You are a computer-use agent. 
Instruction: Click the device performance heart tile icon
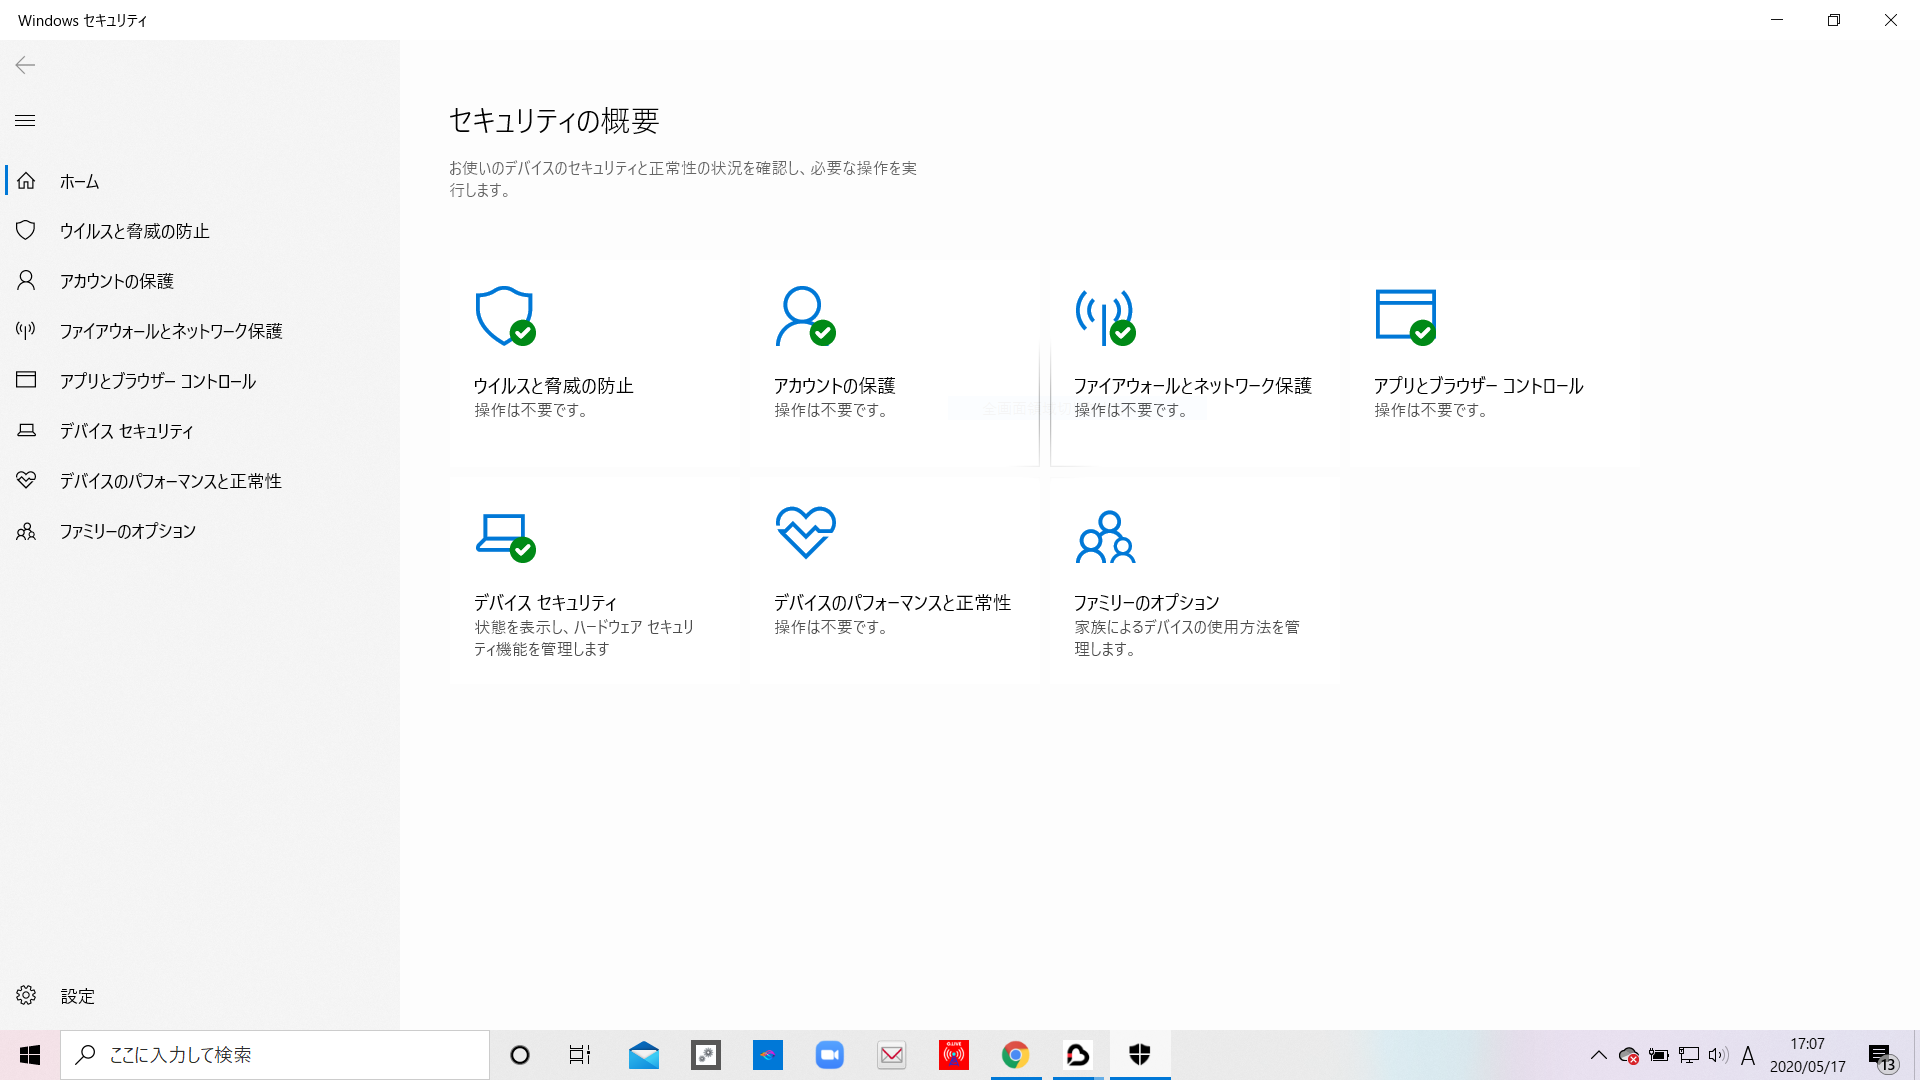[x=805, y=532]
